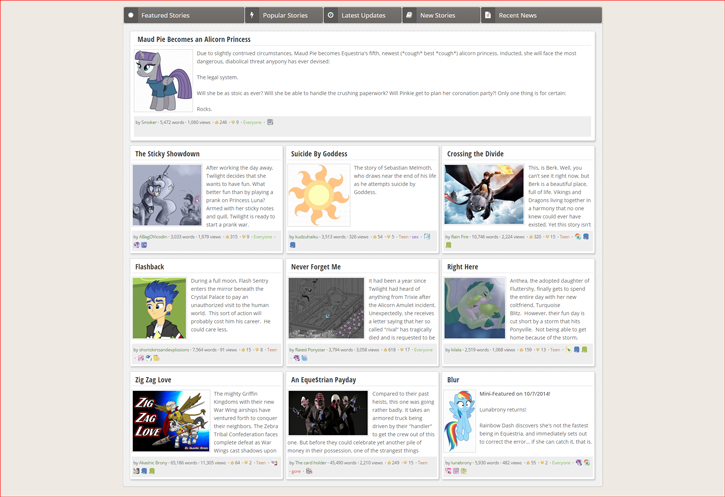This screenshot has width=725, height=497.
Task: Click the thumbs-down icon for Maud Pie story
Action: tap(233, 123)
